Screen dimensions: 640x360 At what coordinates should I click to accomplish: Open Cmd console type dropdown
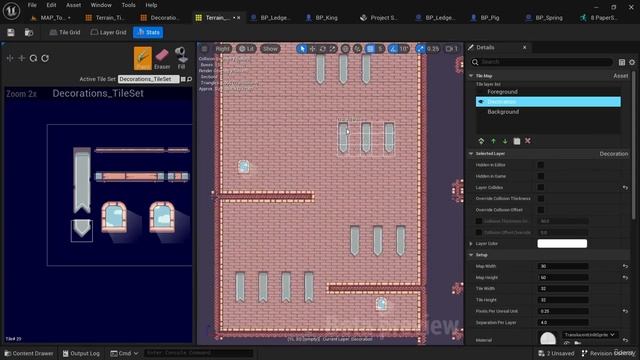point(125,353)
